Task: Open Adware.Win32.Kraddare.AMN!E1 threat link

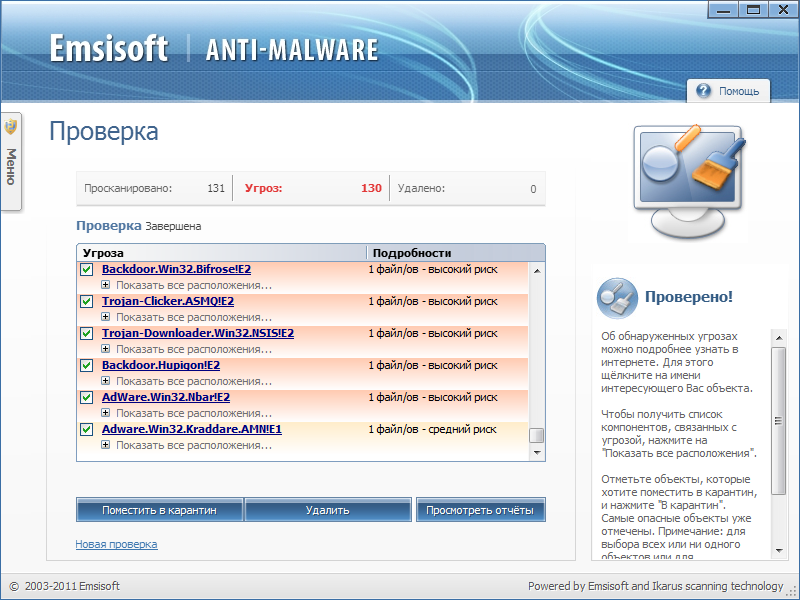Action: point(192,430)
